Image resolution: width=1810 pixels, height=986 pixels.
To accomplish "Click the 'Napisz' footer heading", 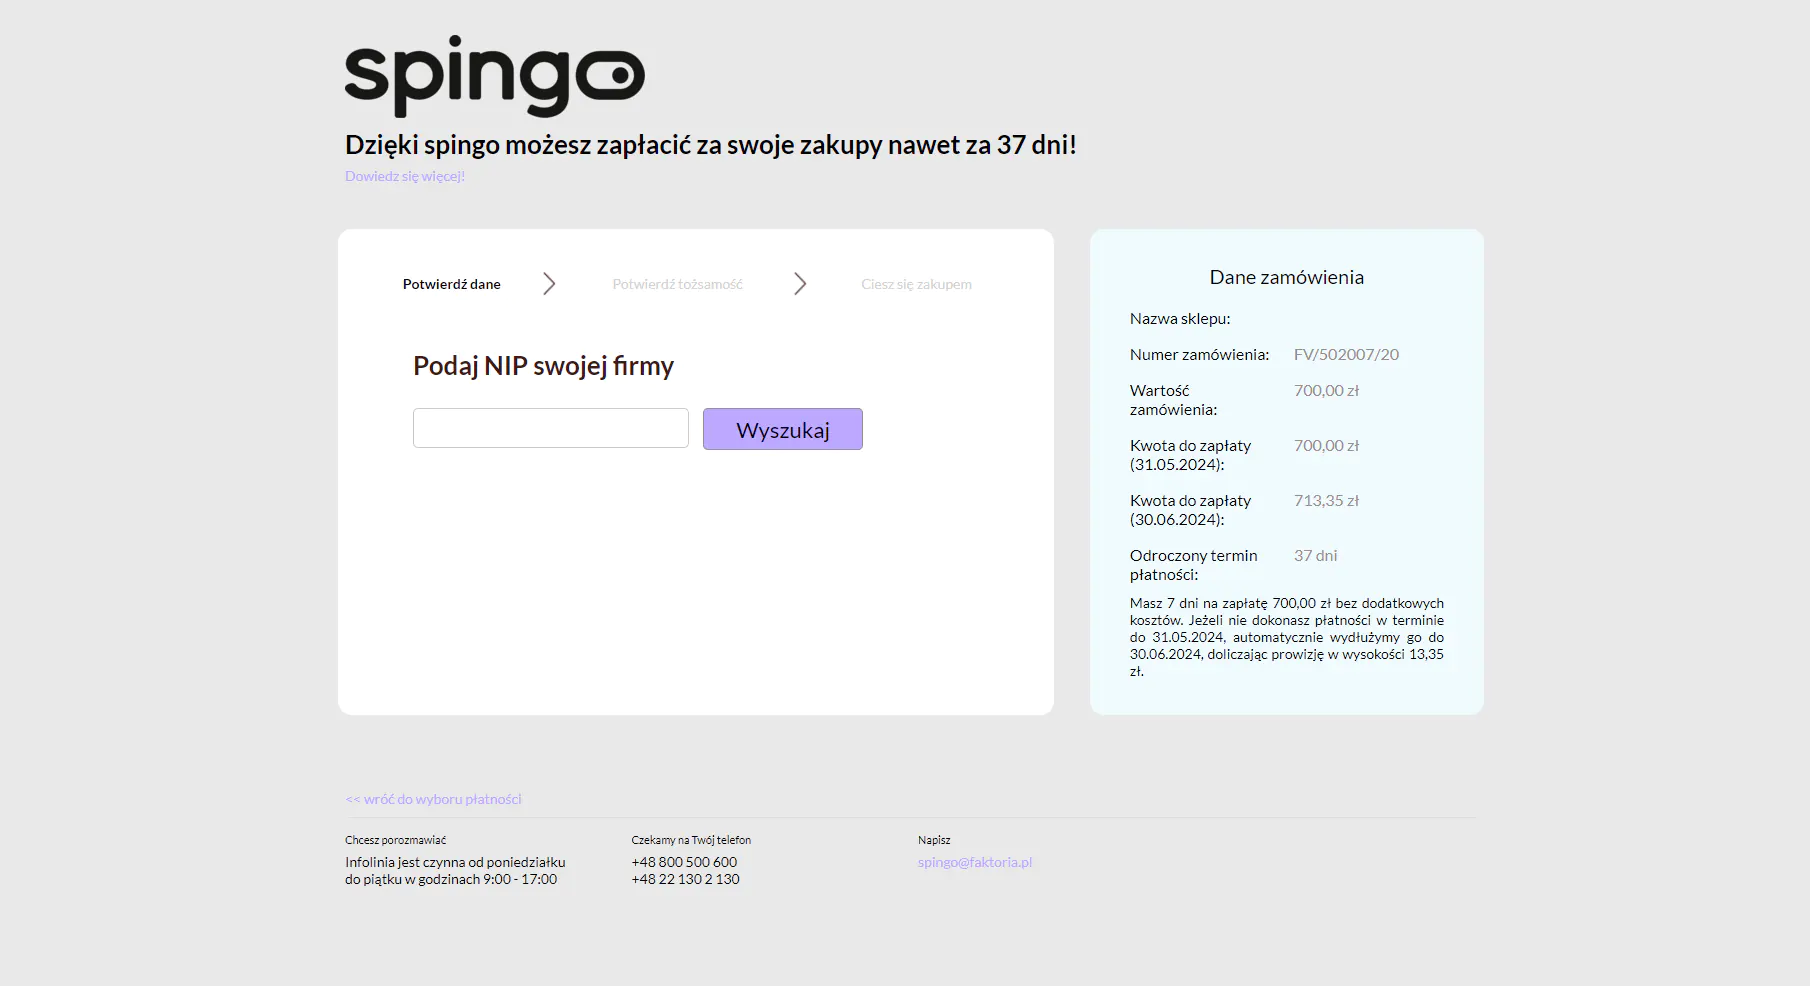I will 934,840.
